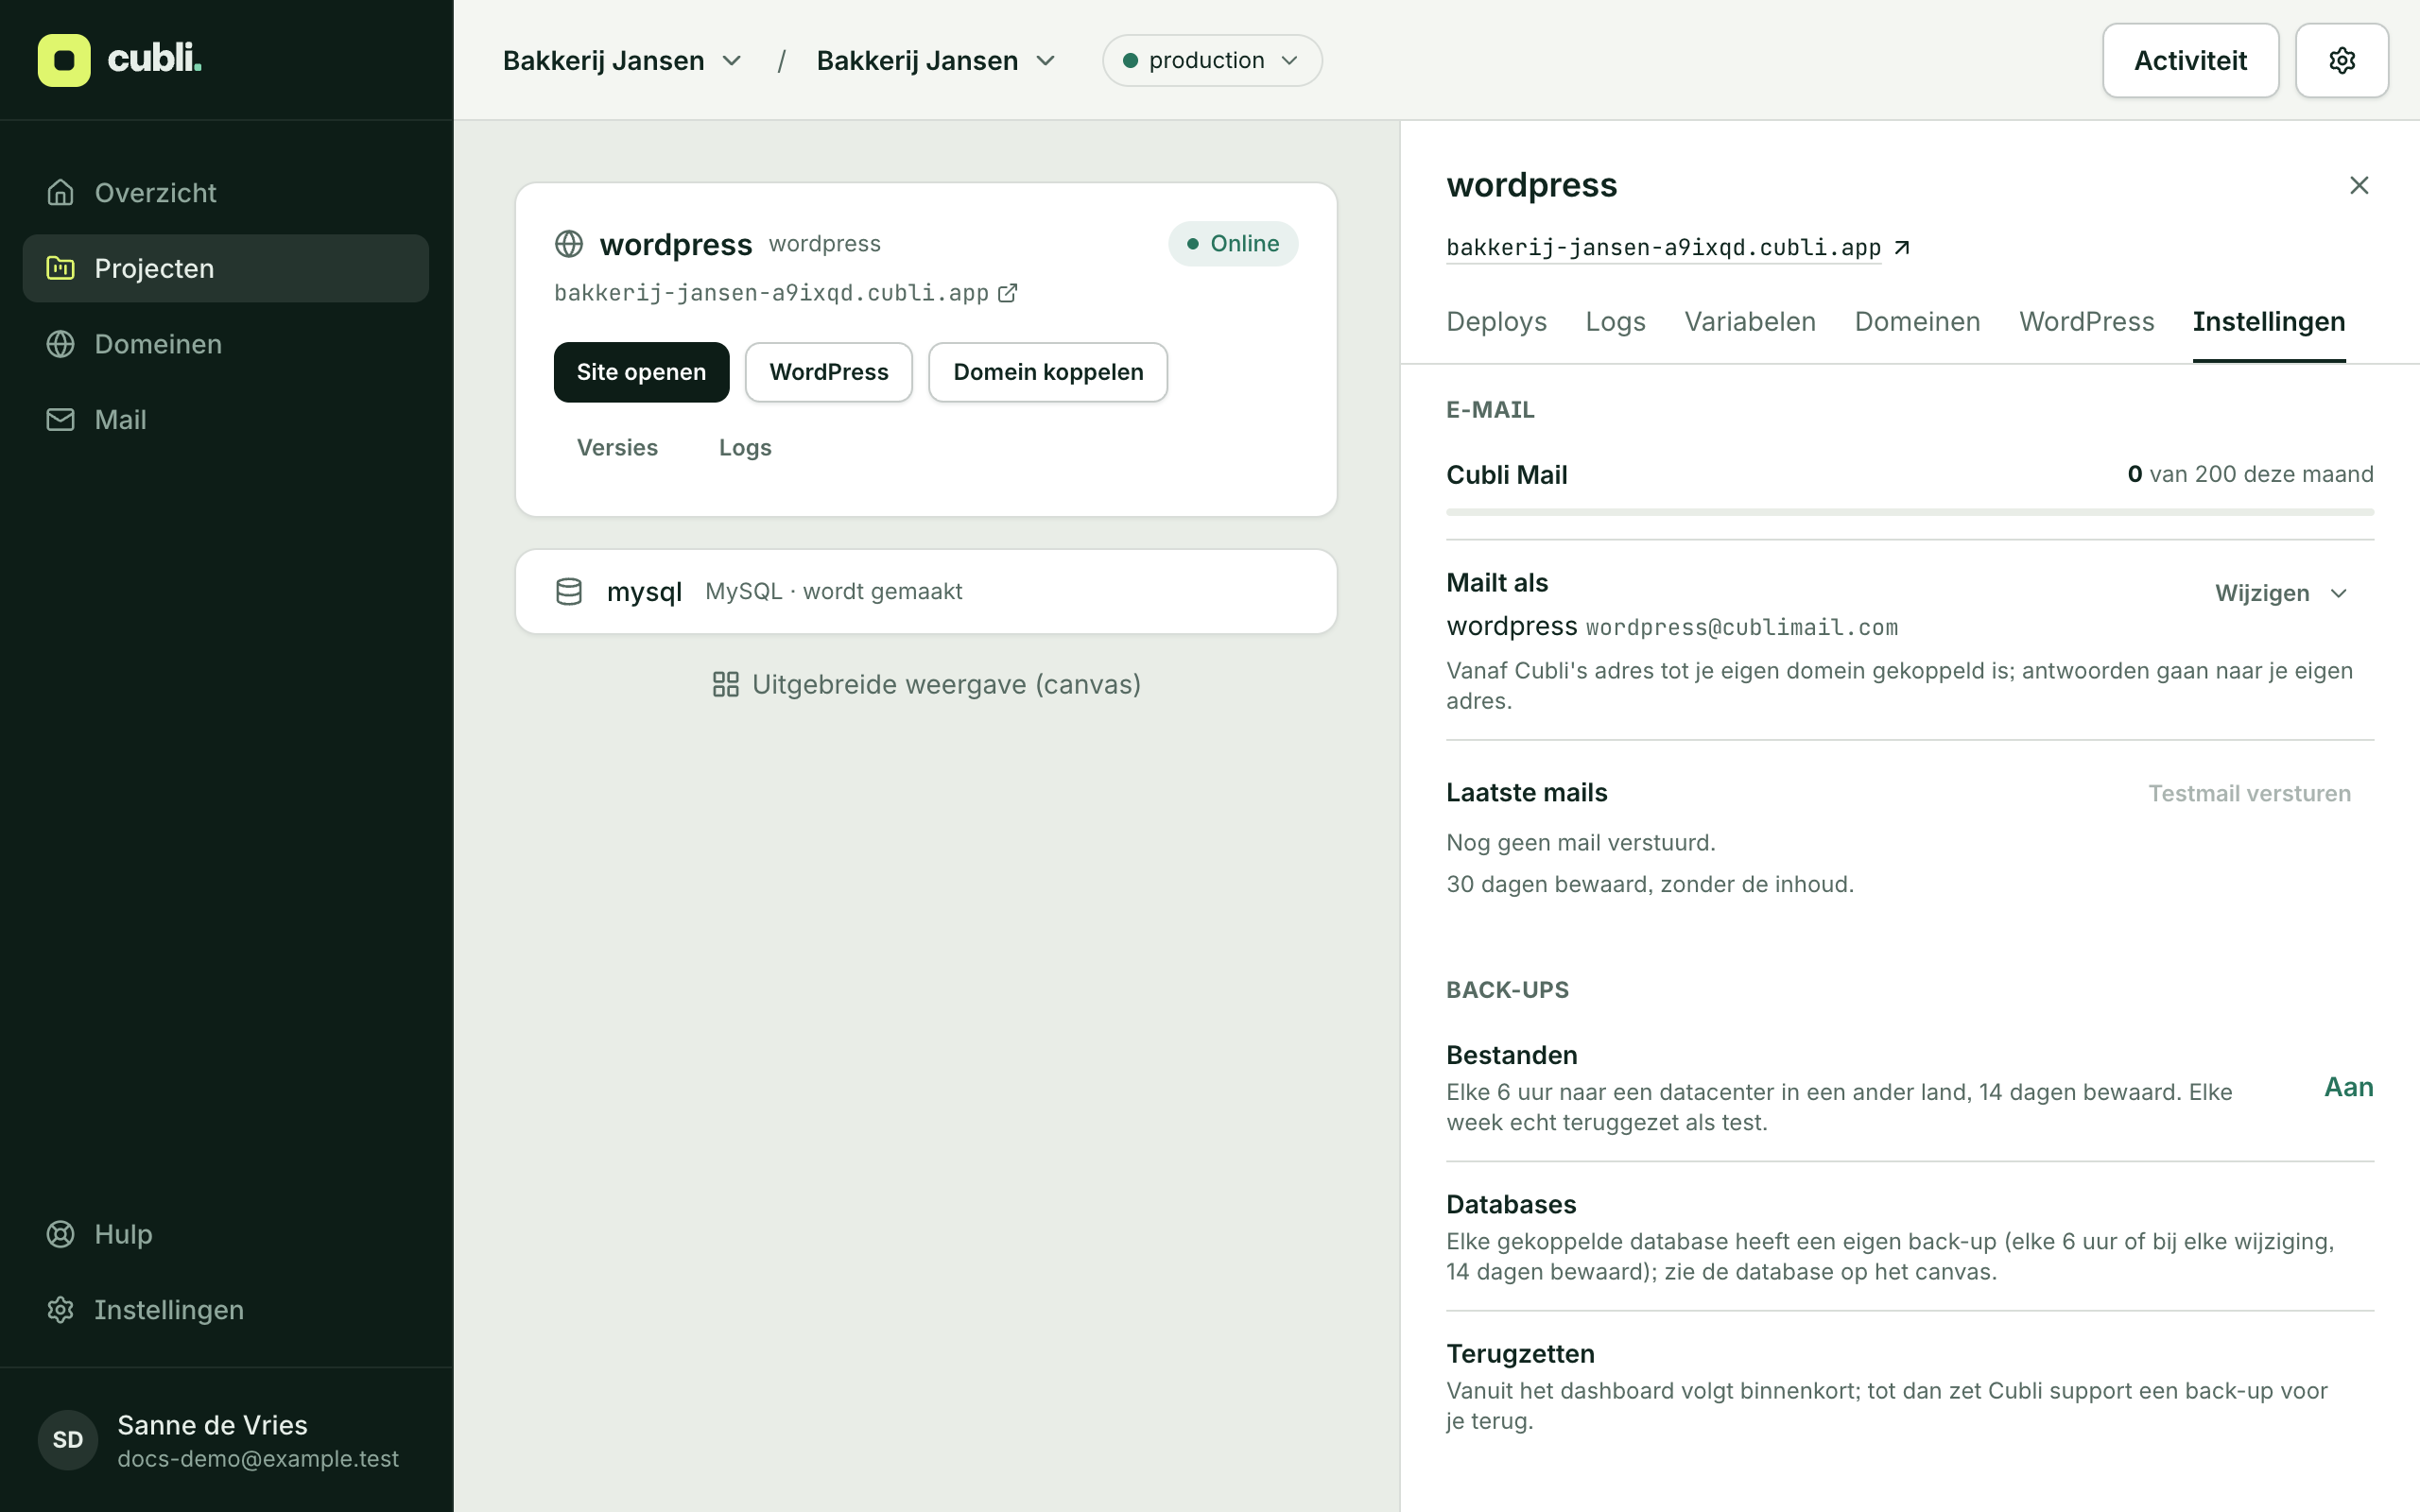Click the mysql database icon
This screenshot has width=2420, height=1512.
[569, 591]
